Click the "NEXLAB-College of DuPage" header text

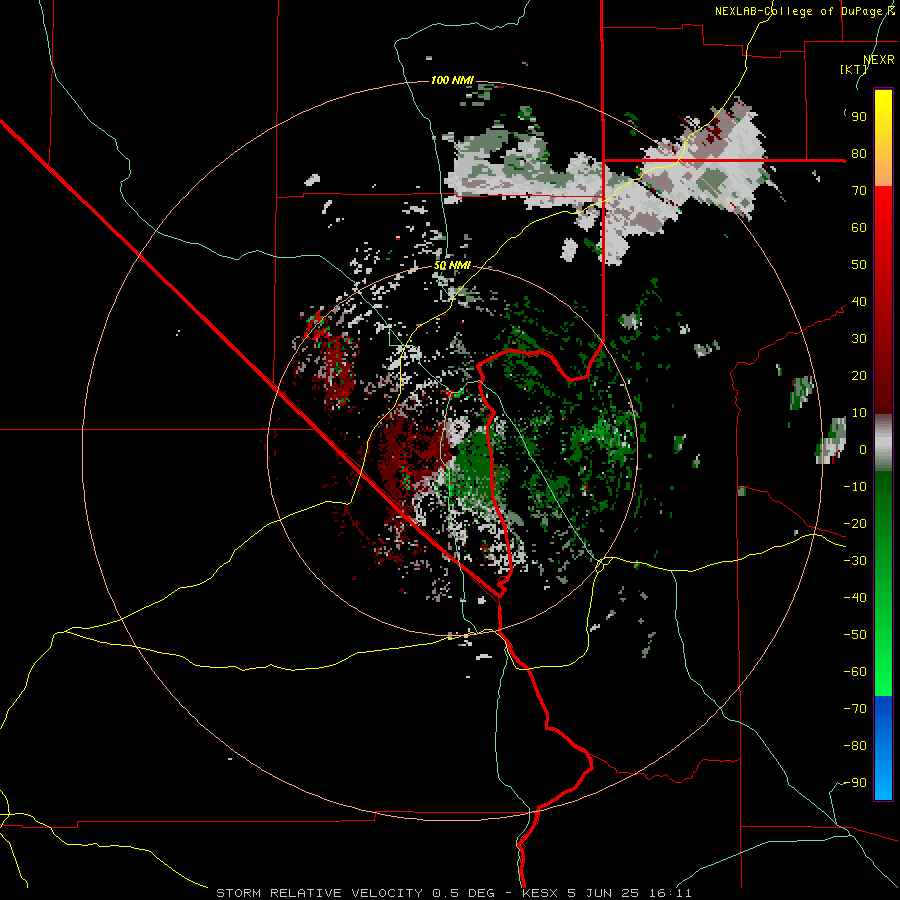coord(798,11)
